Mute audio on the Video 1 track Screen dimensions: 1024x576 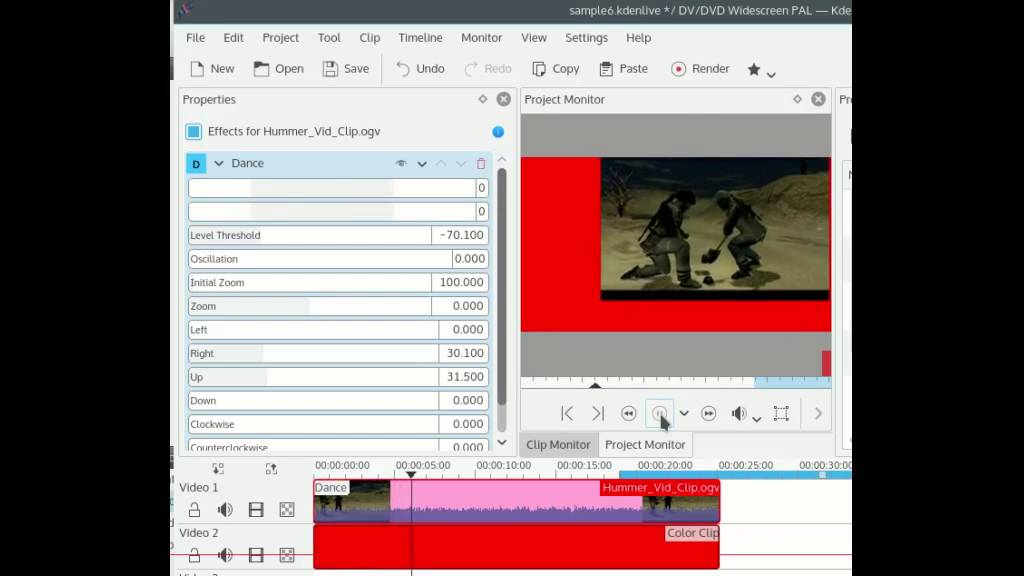[x=225, y=509]
